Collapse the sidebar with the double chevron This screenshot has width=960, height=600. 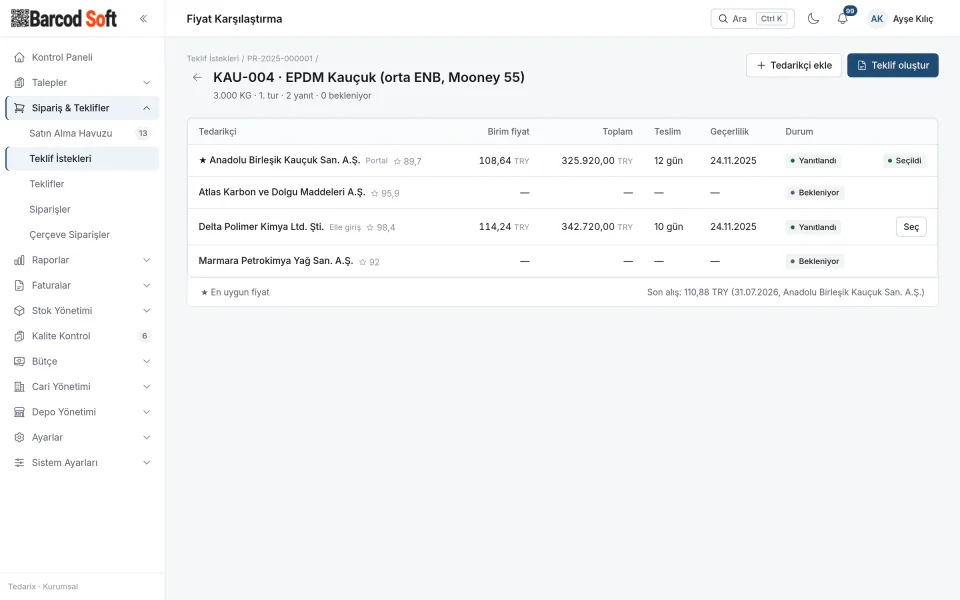click(143, 18)
